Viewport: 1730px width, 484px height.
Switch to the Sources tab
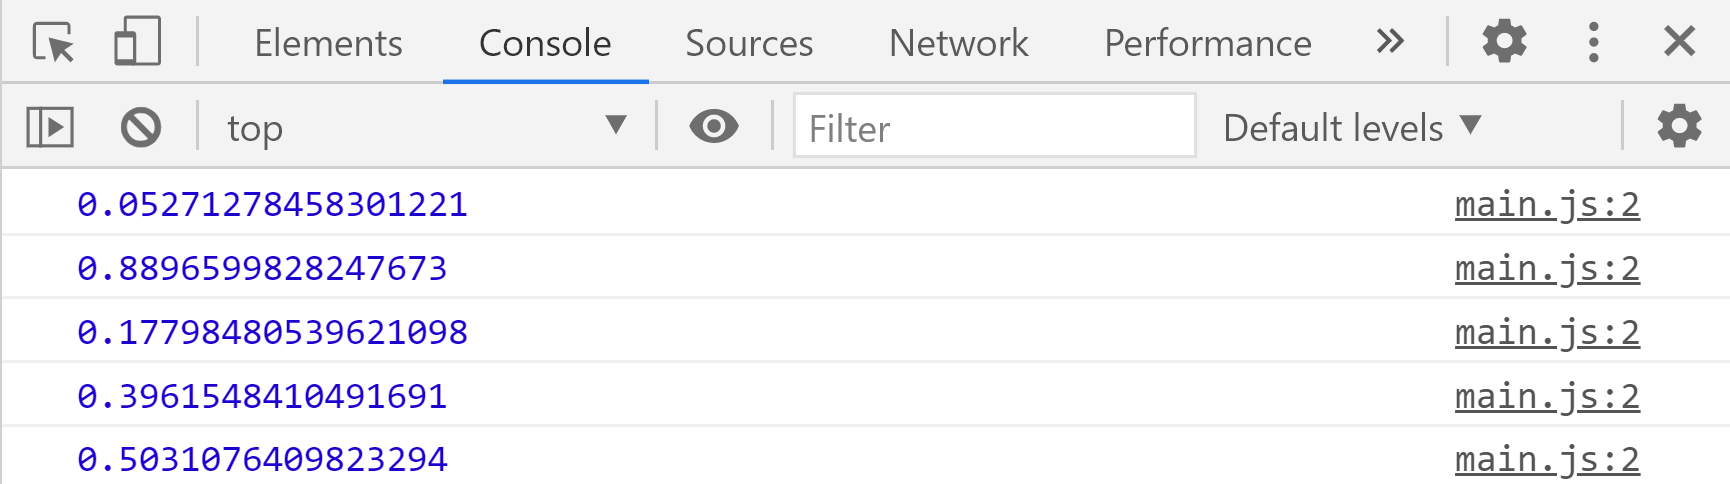749,43
